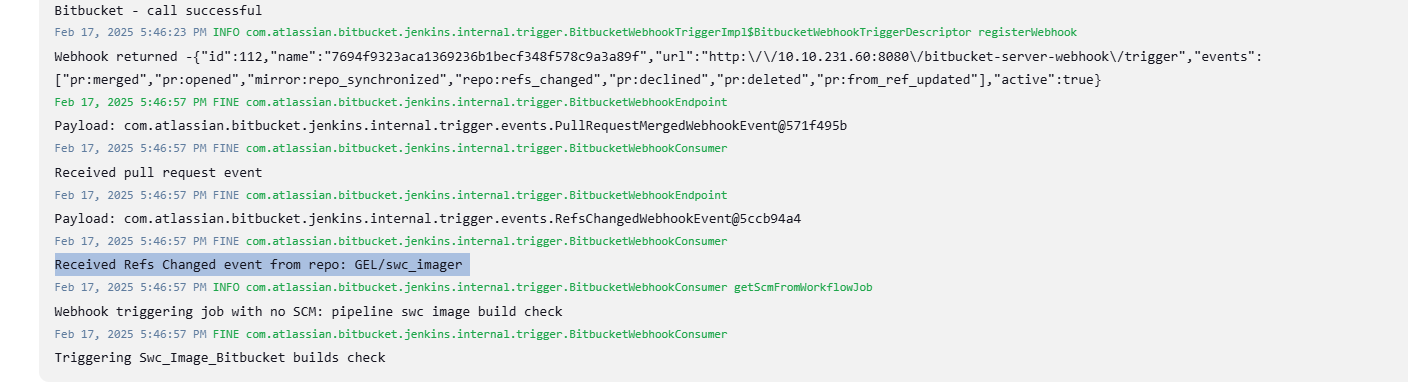Viewport: 1408px width, 387px height.
Task: Click the pr:merged events list line
Action: click(577, 80)
